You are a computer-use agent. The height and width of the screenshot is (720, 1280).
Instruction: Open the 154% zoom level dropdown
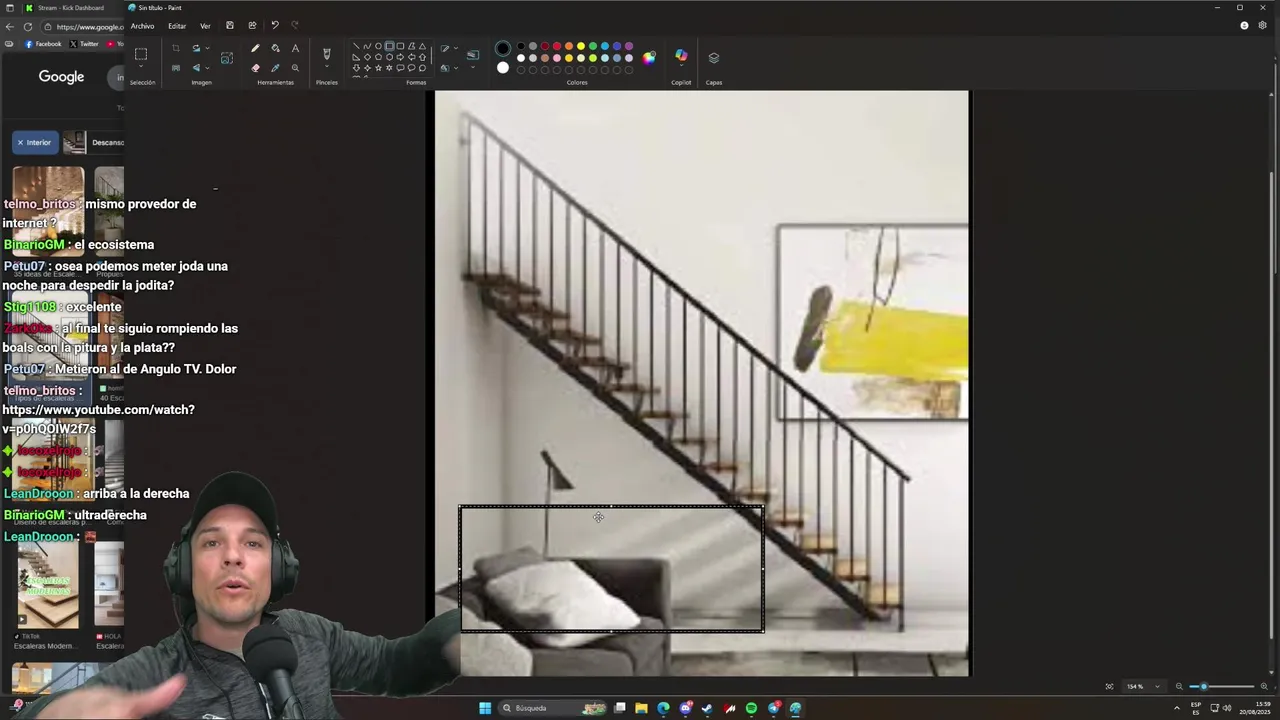pos(1143,686)
